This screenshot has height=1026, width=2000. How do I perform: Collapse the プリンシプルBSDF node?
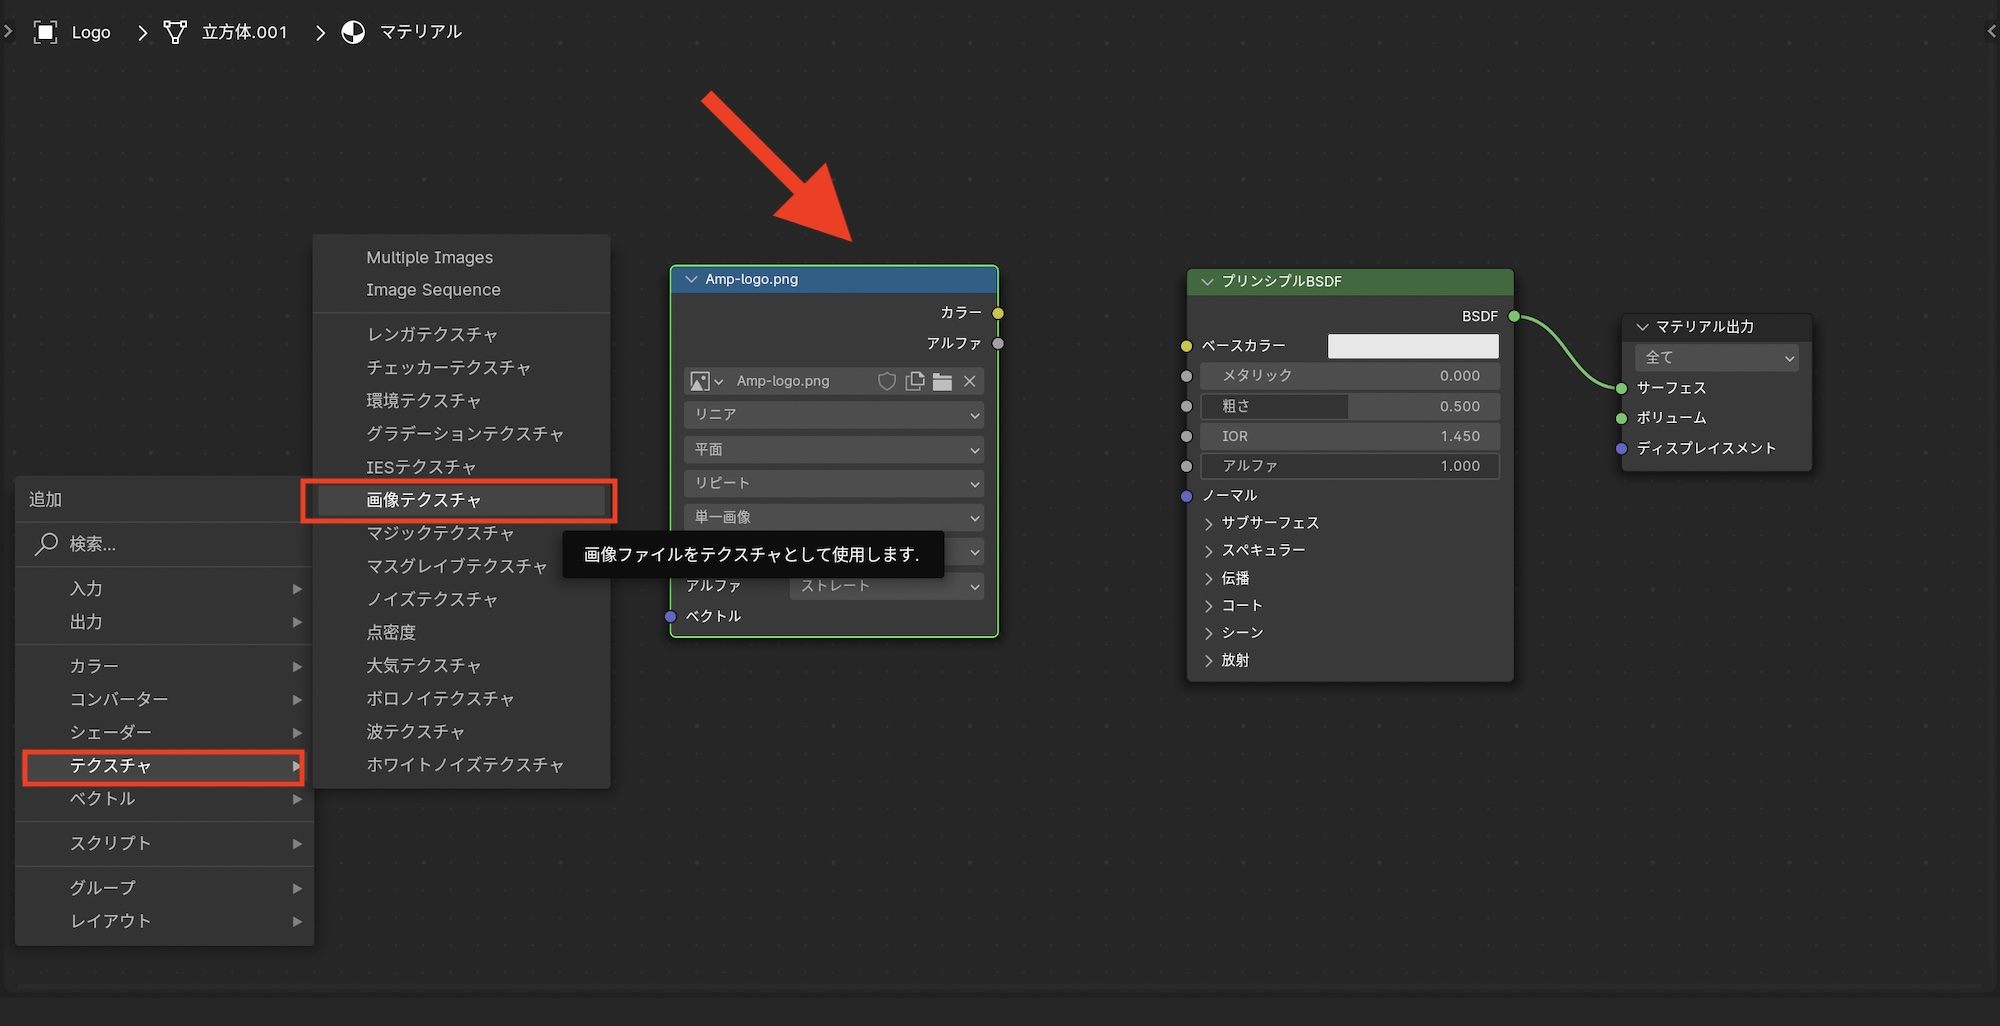(x=1207, y=282)
